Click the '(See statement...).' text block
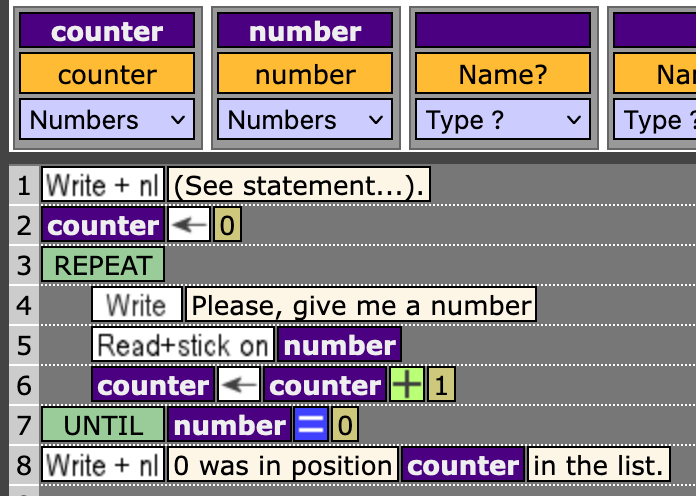 [x=299, y=185]
